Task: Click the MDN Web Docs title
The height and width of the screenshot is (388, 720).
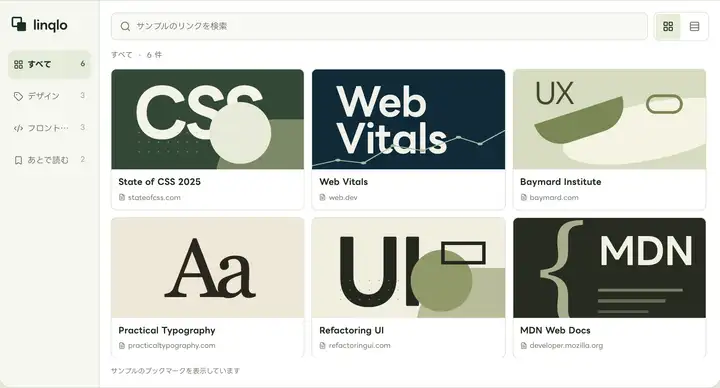Action: click(x=555, y=331)
